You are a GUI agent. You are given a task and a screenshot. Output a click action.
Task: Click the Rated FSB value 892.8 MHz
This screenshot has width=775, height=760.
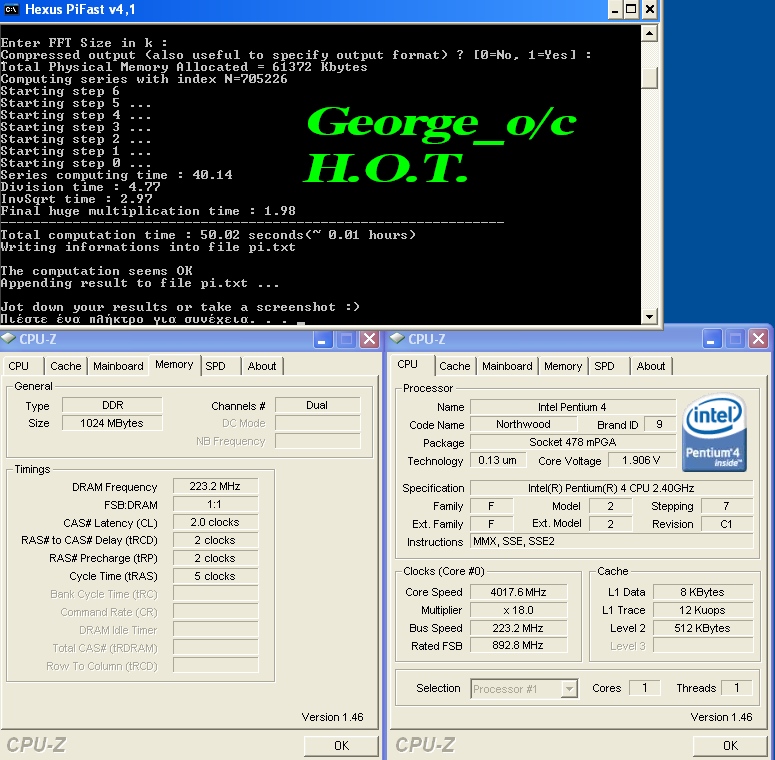point(518,645)
